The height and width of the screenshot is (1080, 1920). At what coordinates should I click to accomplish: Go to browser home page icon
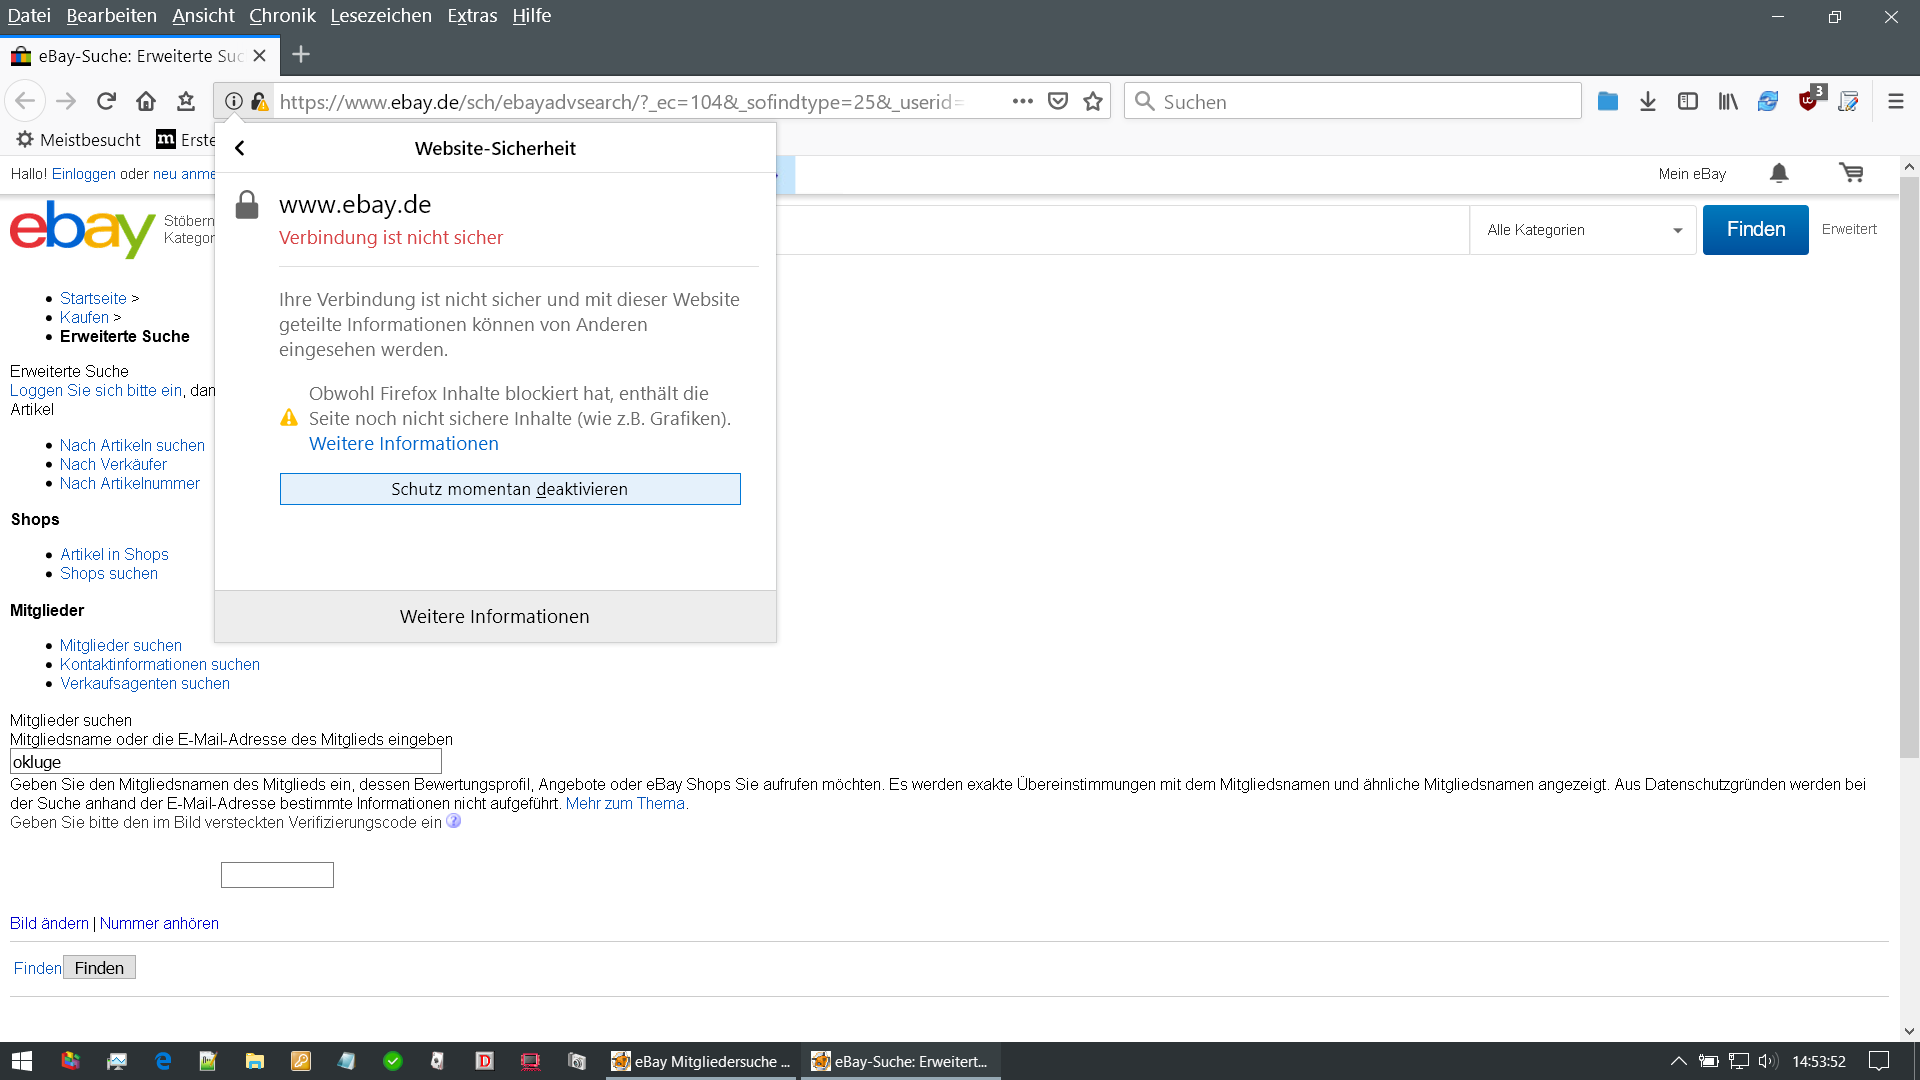pyautogui.click(x=146, y=101)
